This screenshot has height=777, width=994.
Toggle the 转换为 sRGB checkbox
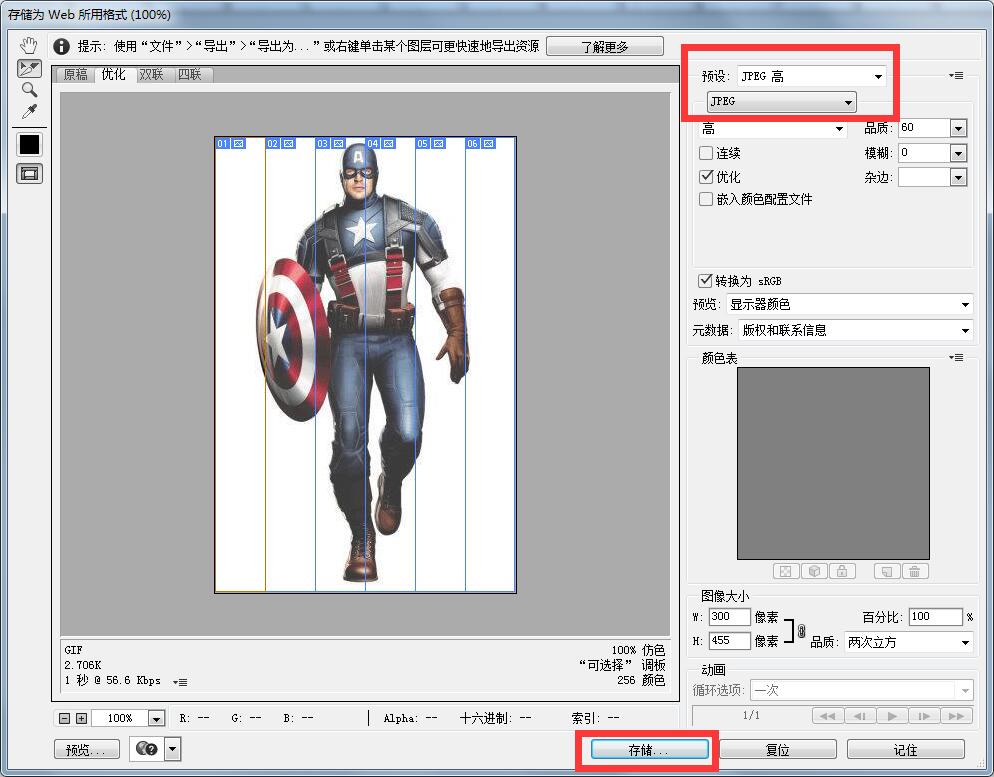pos(706,280)
